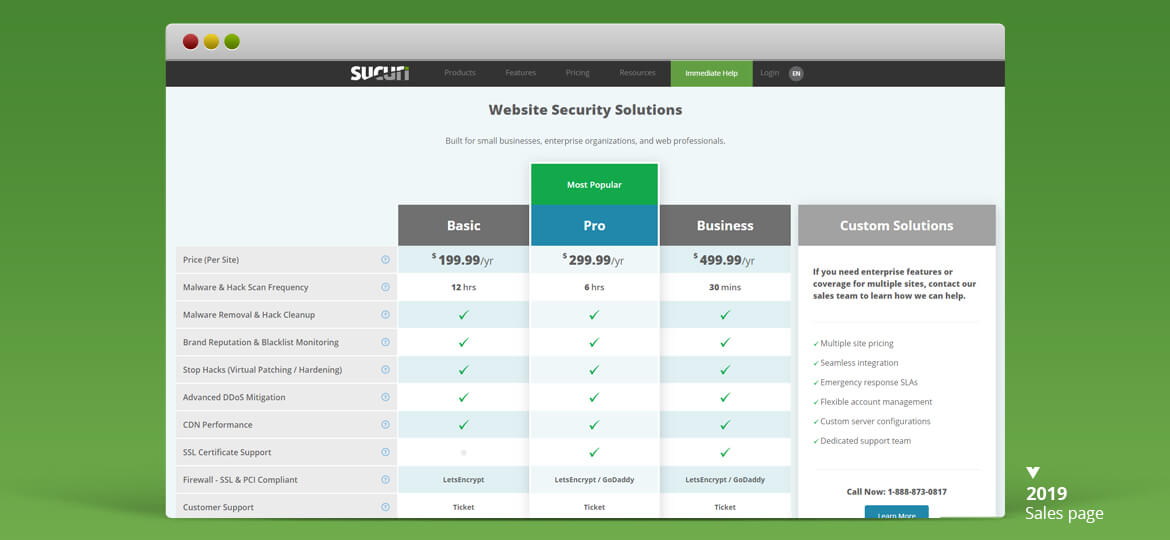Open the EN language selector

796,73
